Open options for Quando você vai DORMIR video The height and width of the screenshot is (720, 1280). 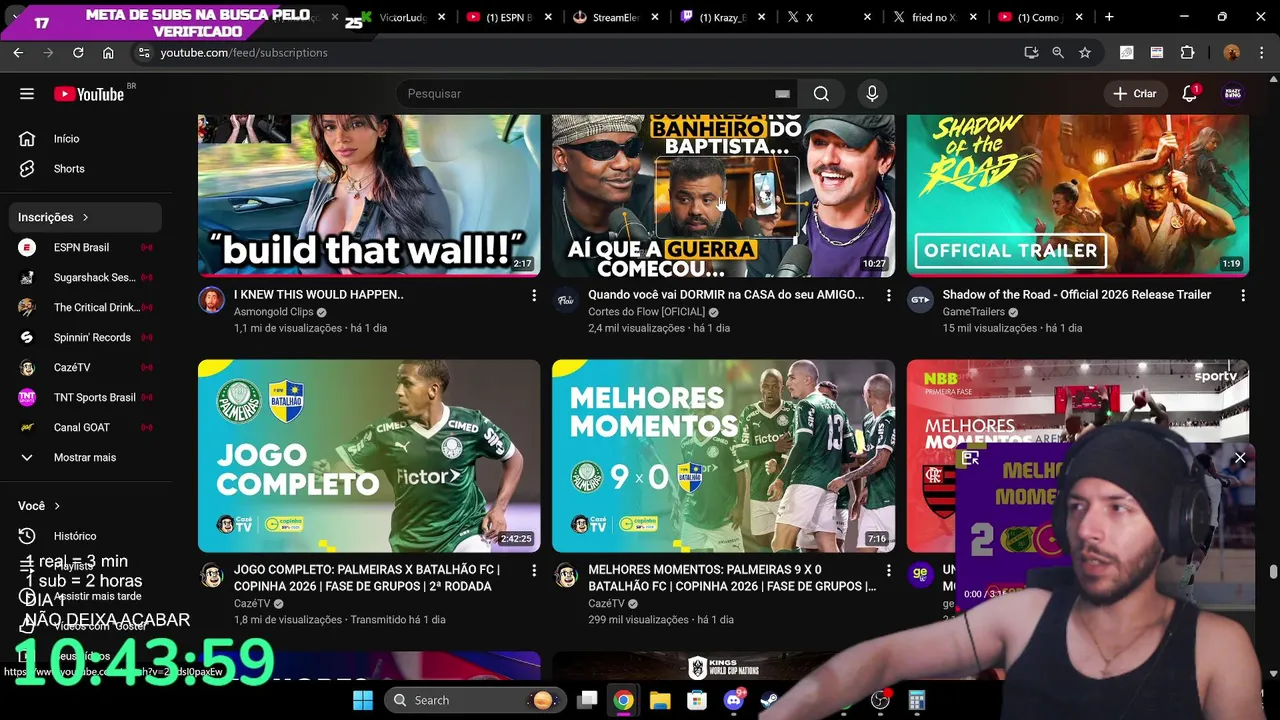pyautogui.click(x=888, y=296)
